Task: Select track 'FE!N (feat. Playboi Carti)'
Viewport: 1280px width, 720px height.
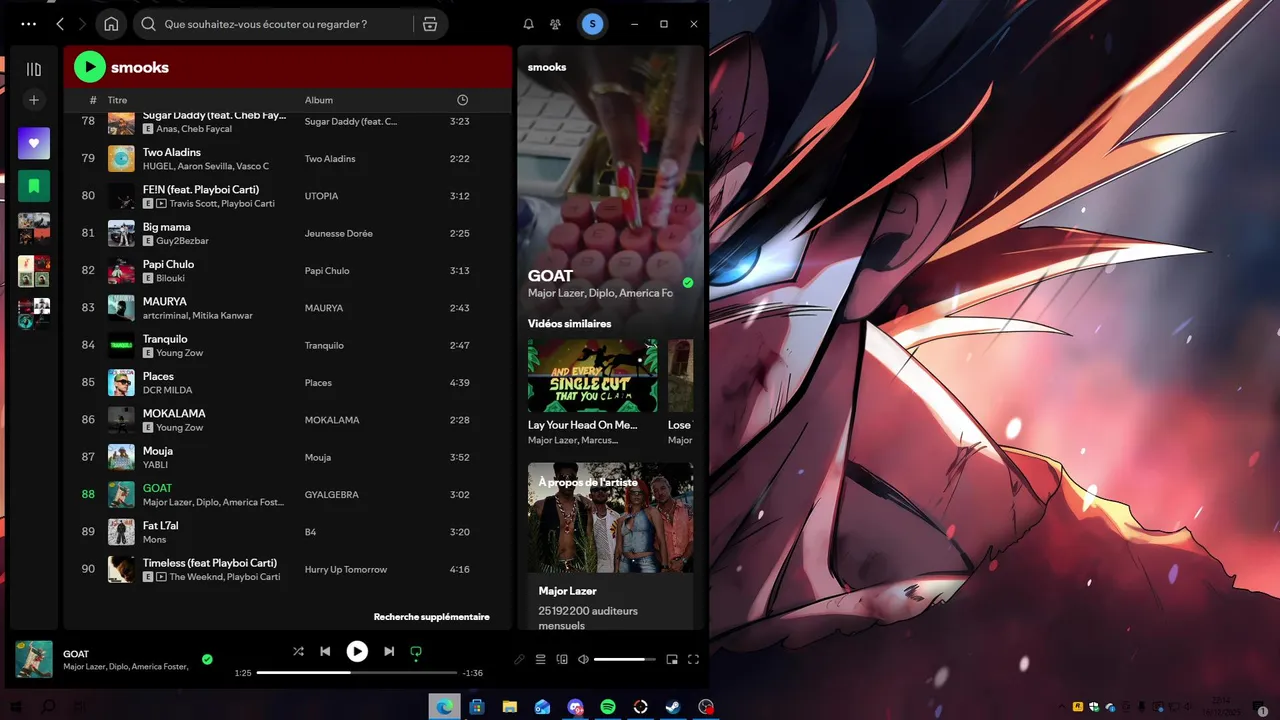Action: [x=201, y=189]
